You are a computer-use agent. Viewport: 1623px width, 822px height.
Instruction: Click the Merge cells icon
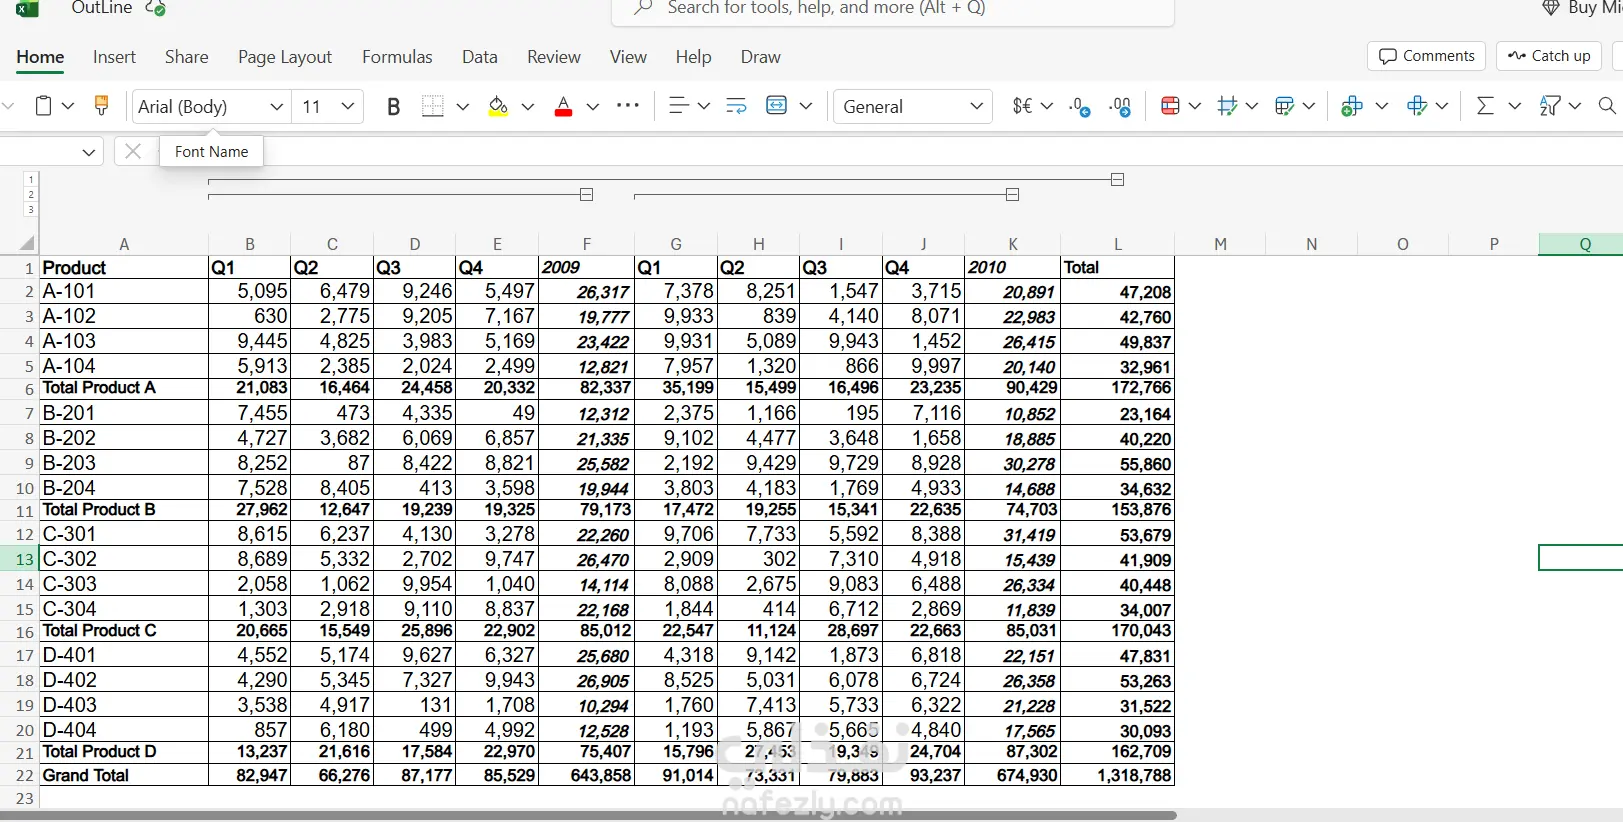(776, 106)
